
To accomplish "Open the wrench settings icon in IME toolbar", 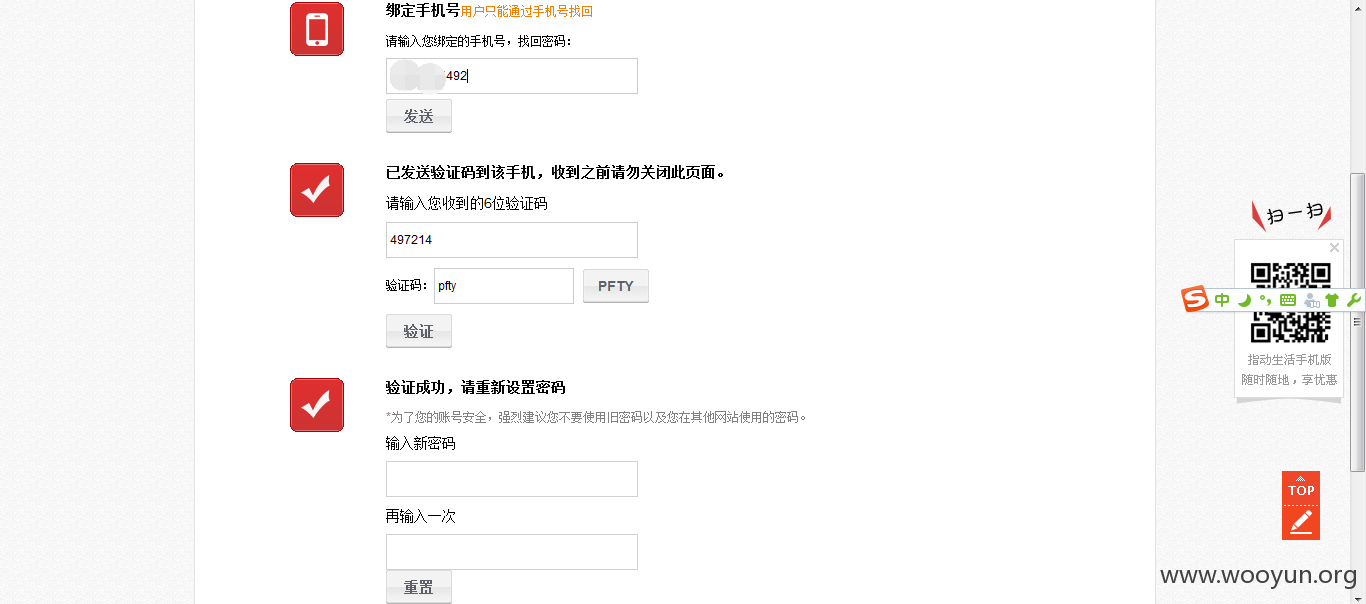I will click(x=1354, y=300).
